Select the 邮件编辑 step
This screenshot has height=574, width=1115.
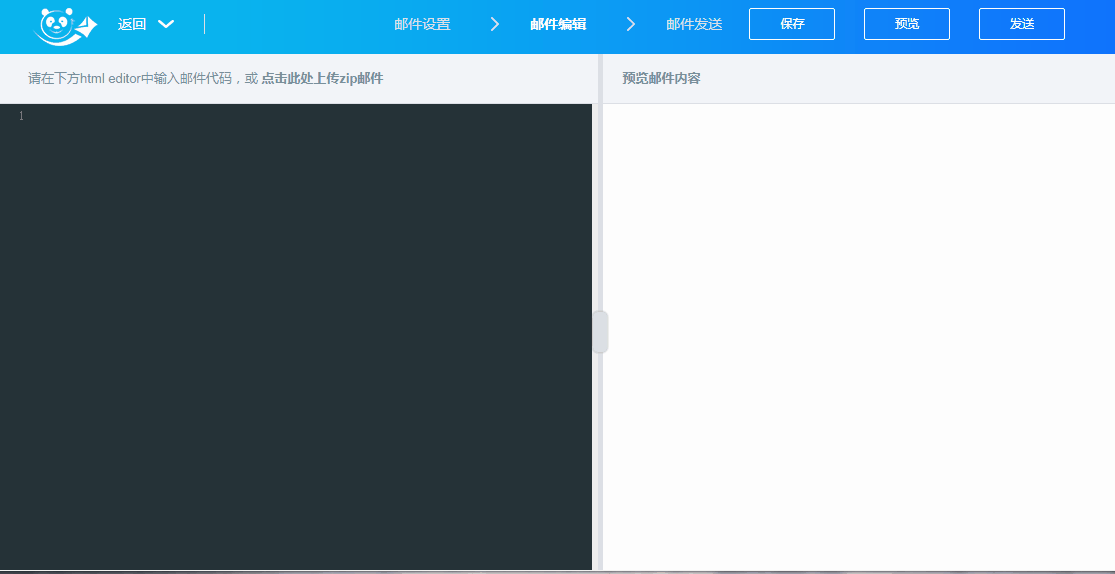click(x=558, y=24)
